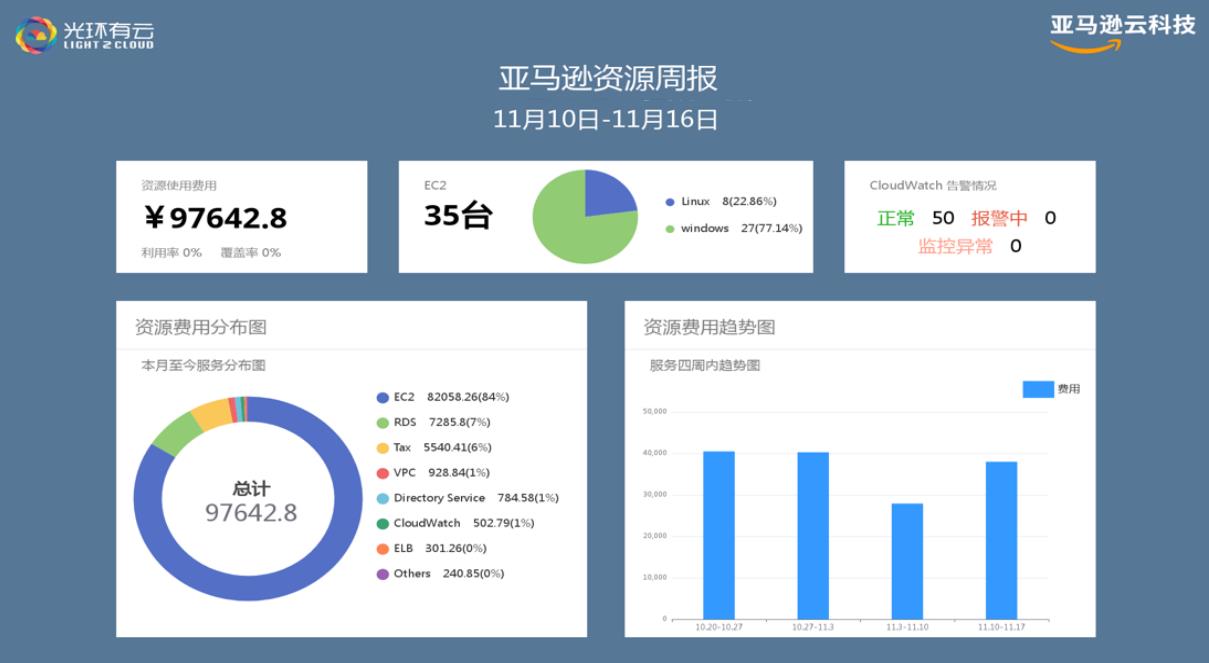Image resolution: width=1209 pixels, height=663 pixels.
Task: Click the 资源使用费用 label
Action: tap(179, 186)
